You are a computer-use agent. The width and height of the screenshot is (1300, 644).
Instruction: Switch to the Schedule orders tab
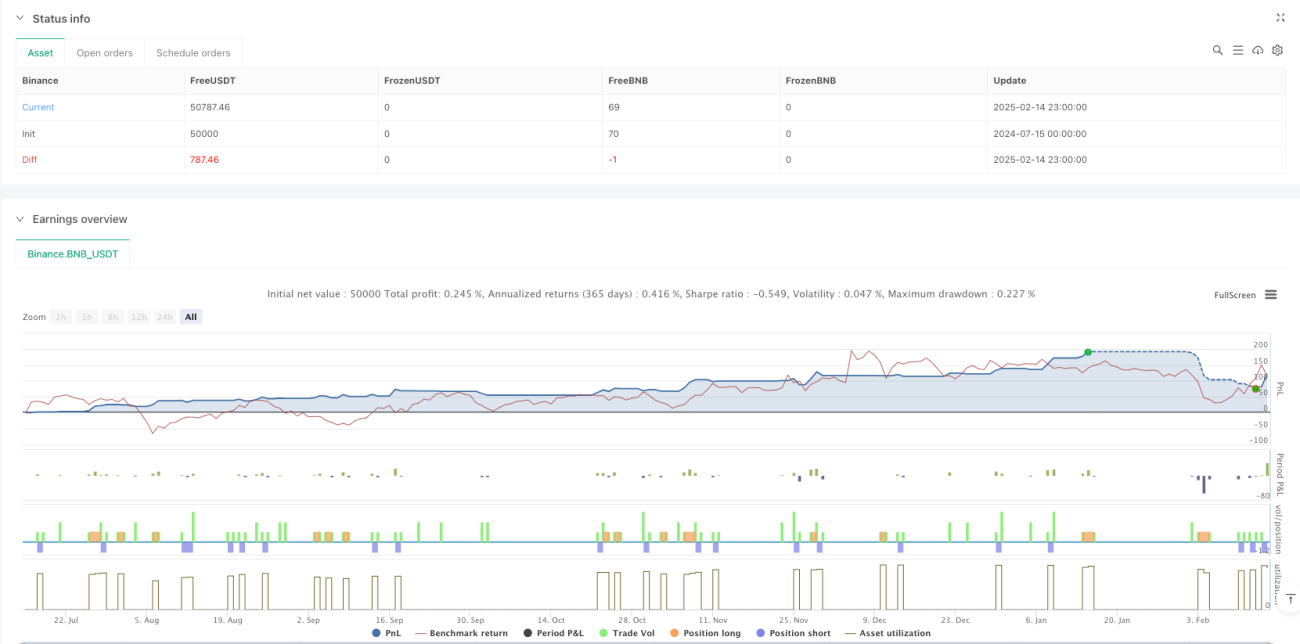193,53
